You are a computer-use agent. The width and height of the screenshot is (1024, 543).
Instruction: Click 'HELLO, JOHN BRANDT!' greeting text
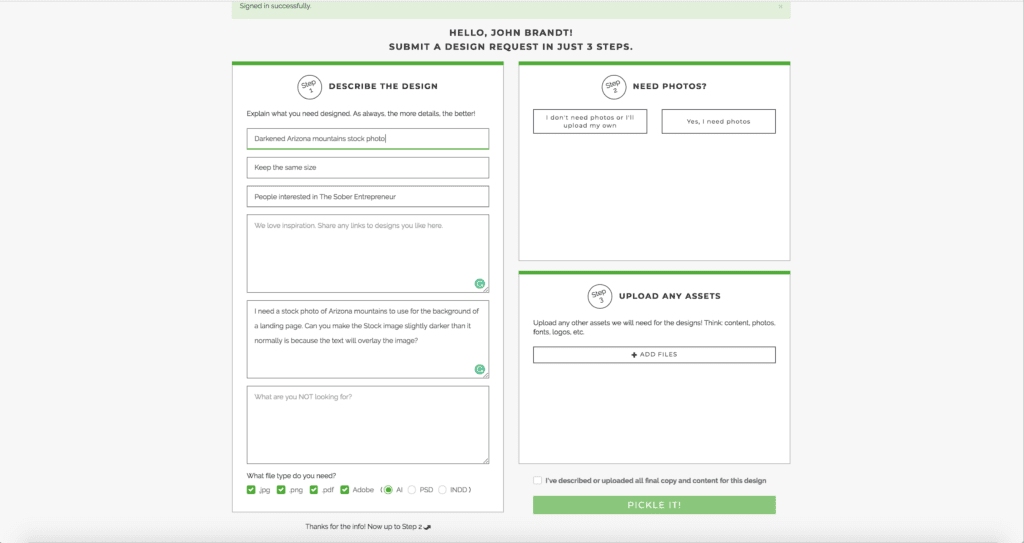click(511, 33)
